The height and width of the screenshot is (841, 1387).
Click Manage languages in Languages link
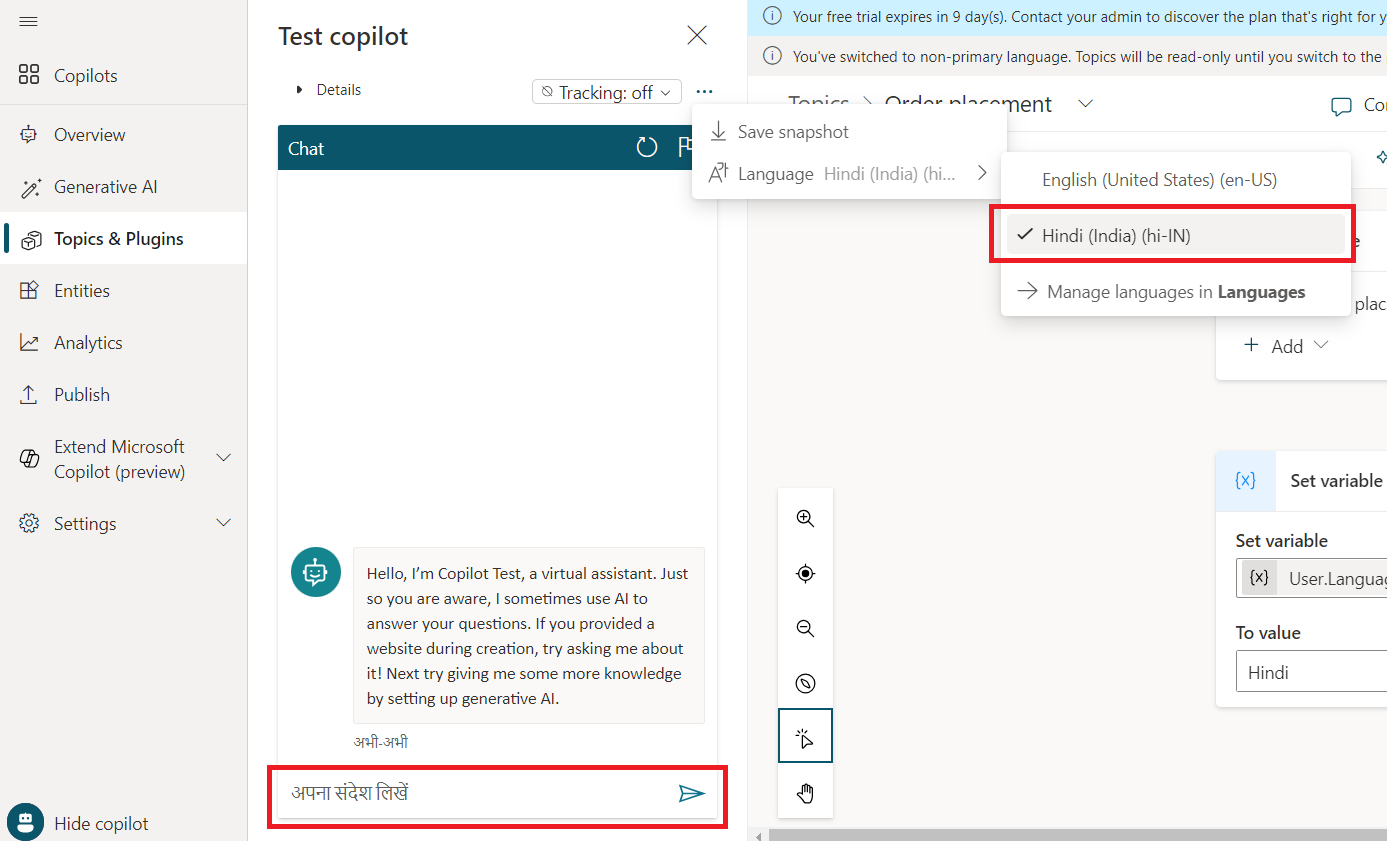(1175, 292)
